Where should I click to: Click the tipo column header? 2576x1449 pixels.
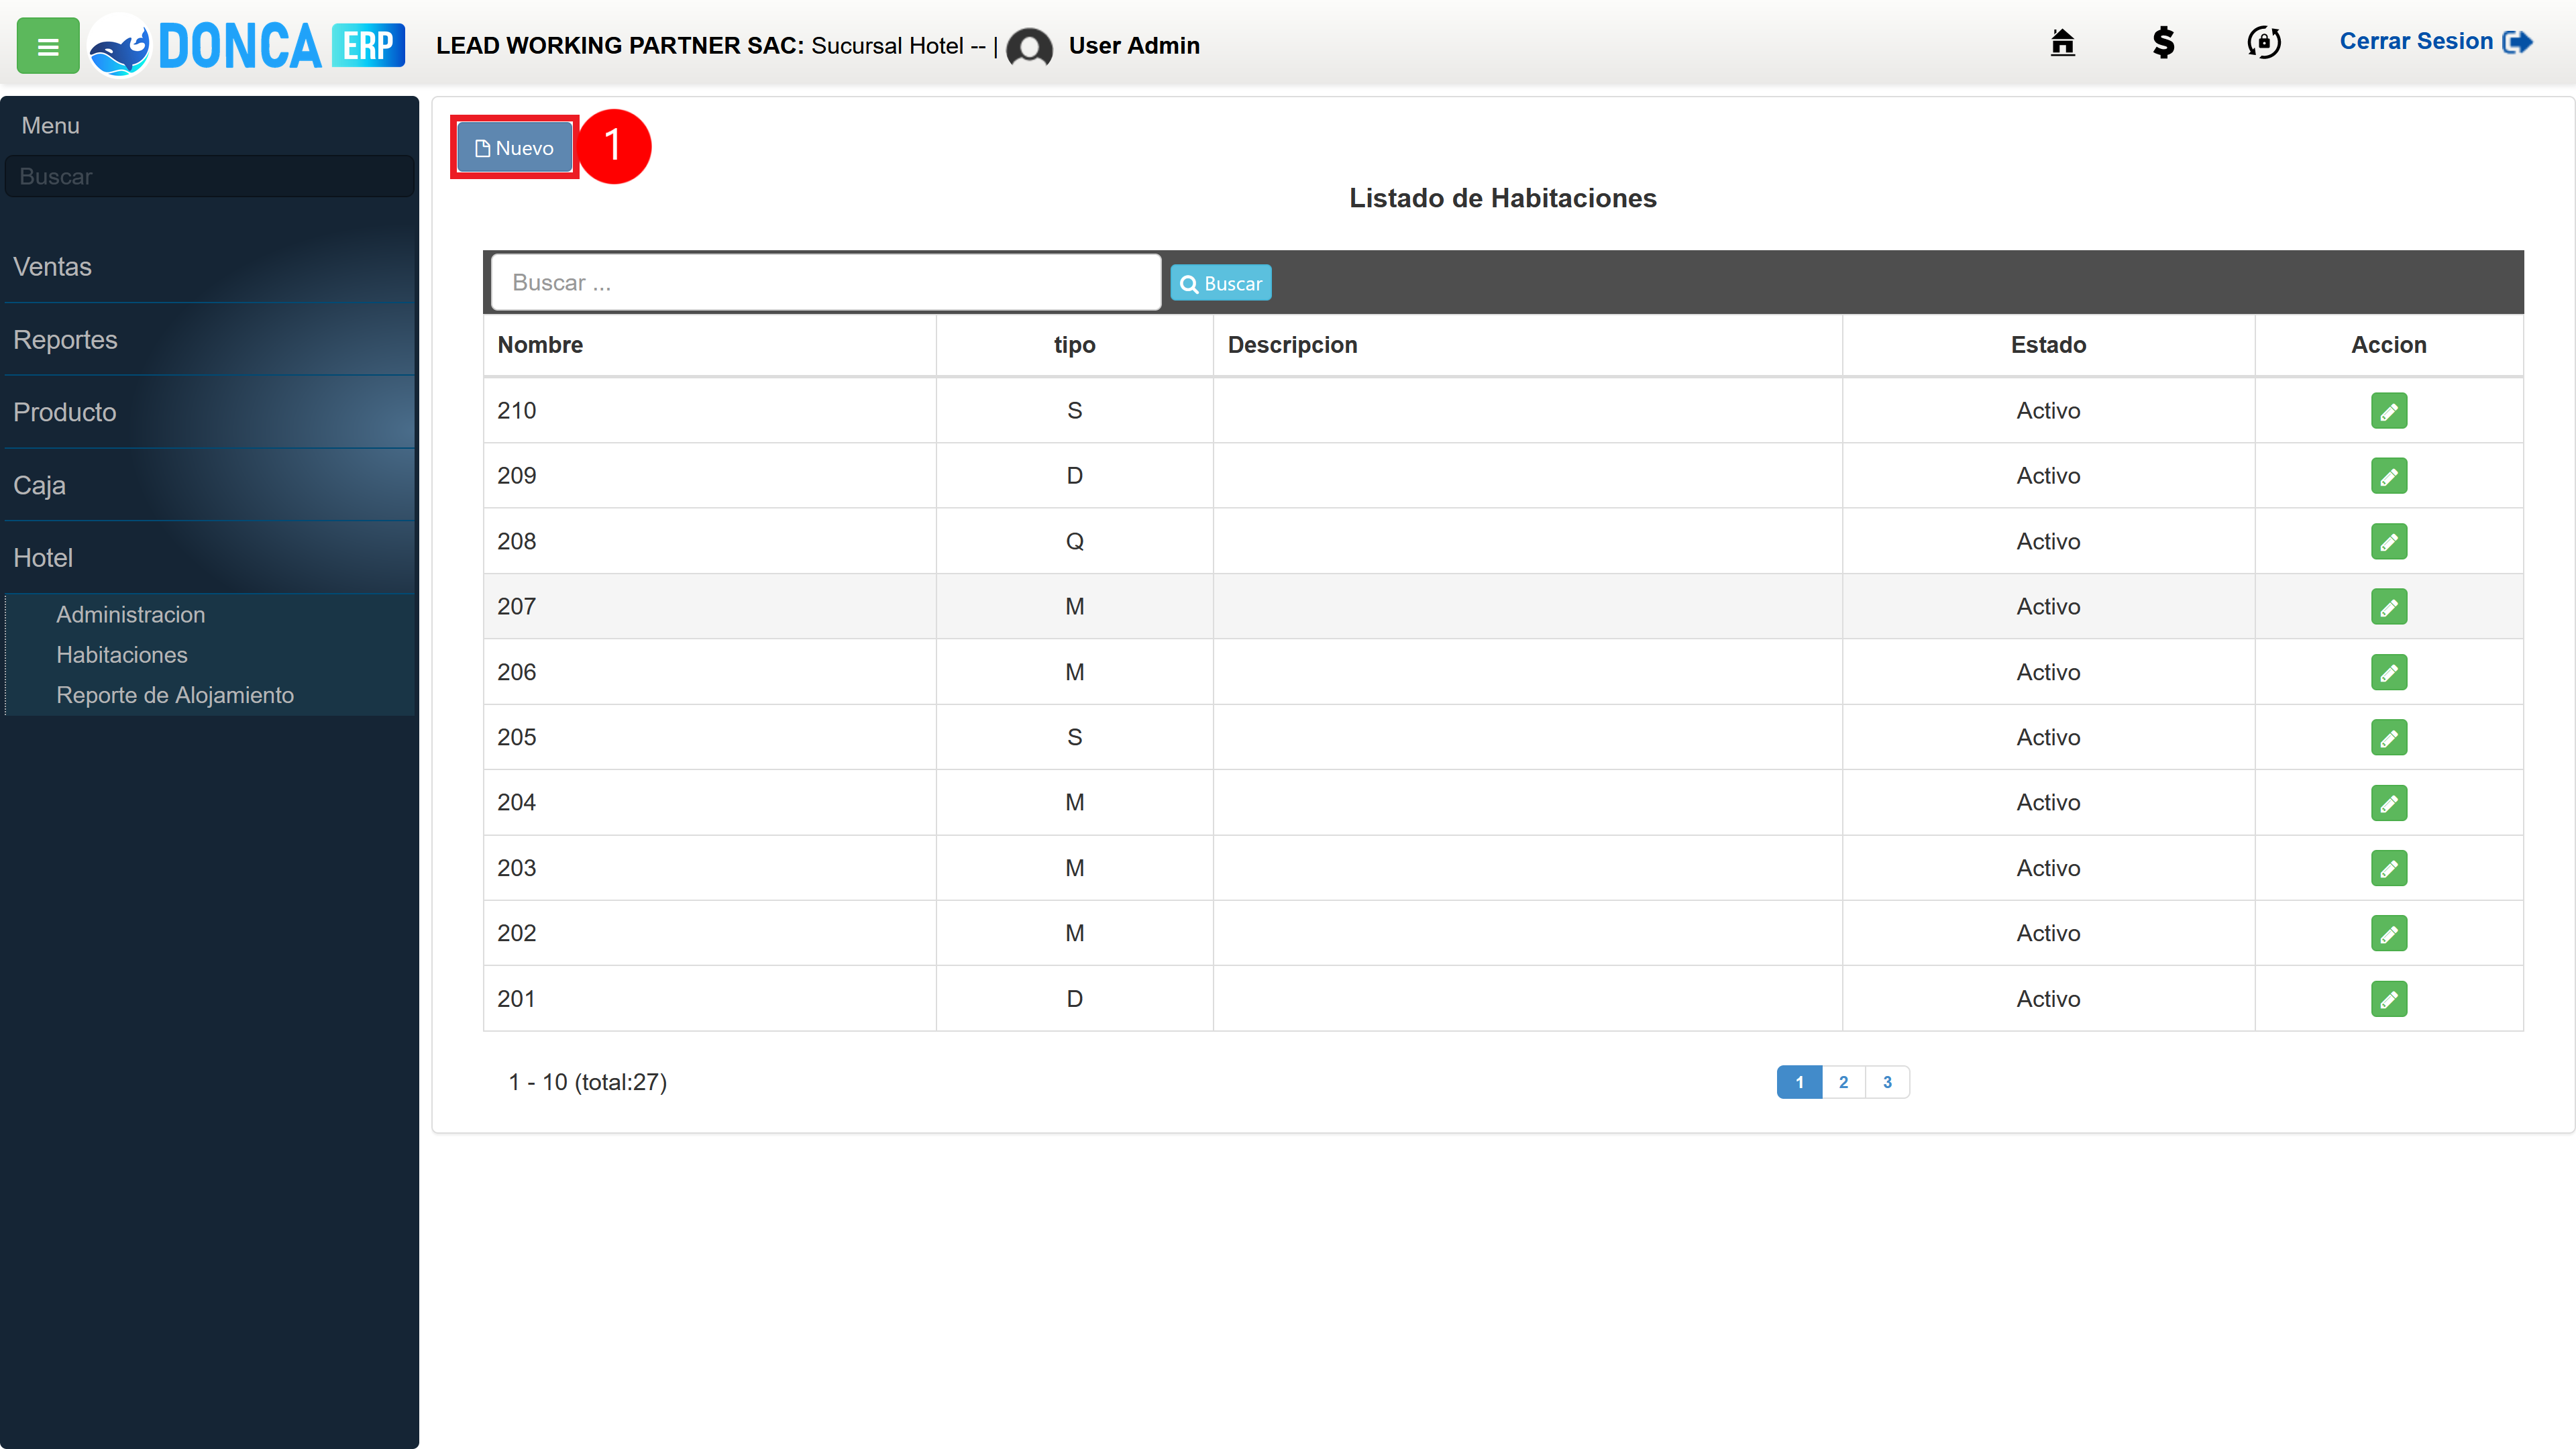1074,345
